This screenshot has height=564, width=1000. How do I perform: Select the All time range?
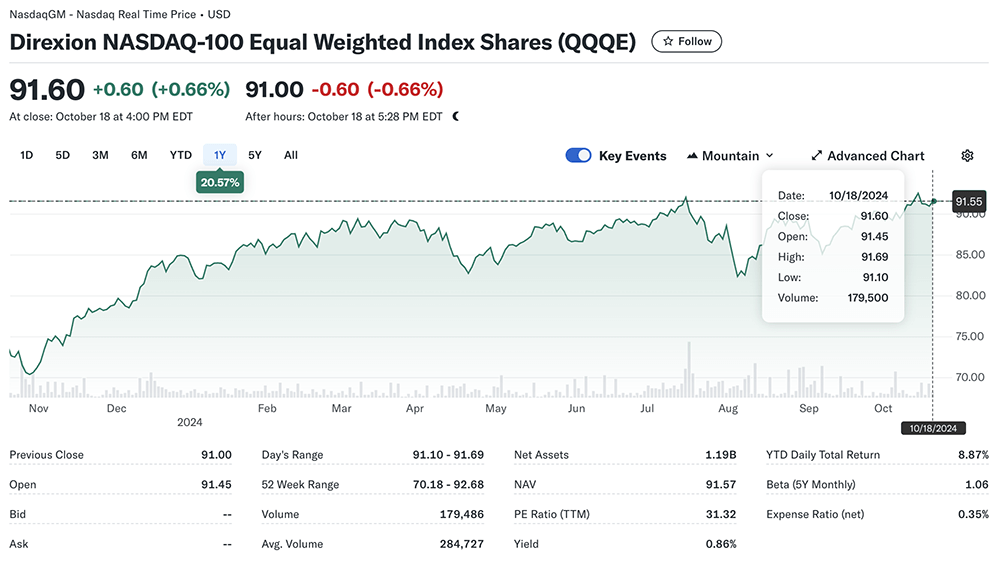[291, 155]
